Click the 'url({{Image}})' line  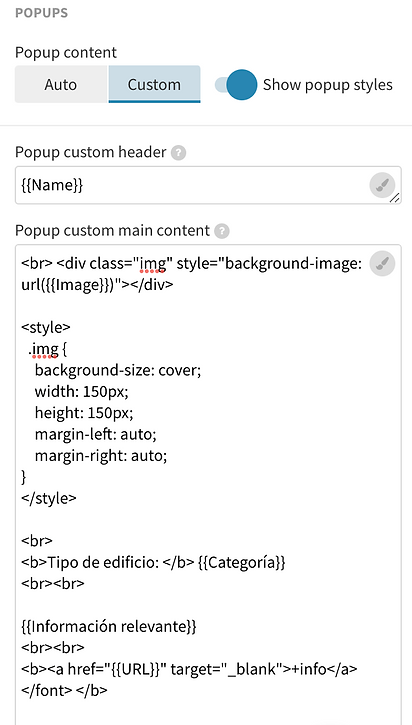click(x=97, y=285)
